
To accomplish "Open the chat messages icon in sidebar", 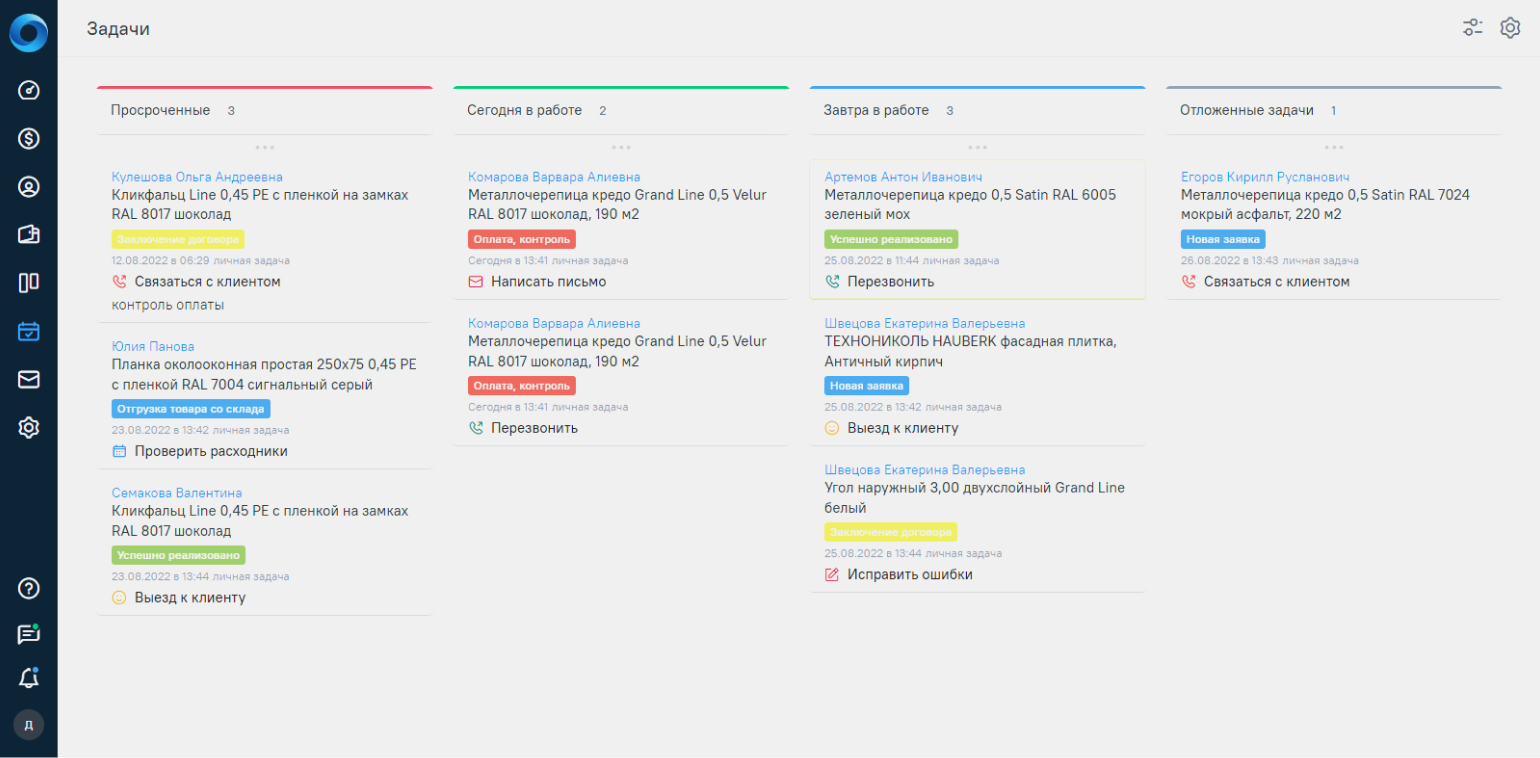I will [x=29, y=635].
